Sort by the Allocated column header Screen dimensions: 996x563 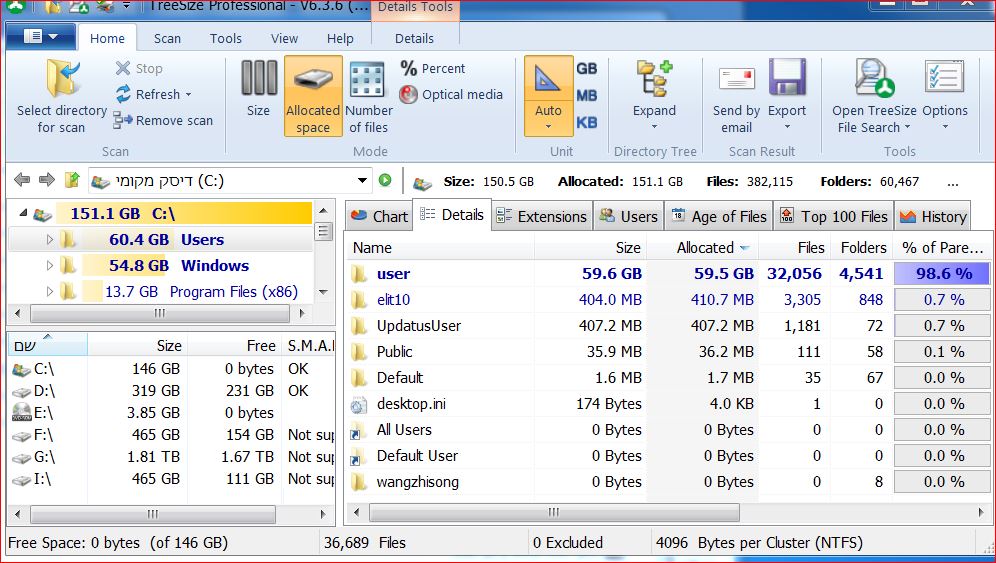click(703, 247)
